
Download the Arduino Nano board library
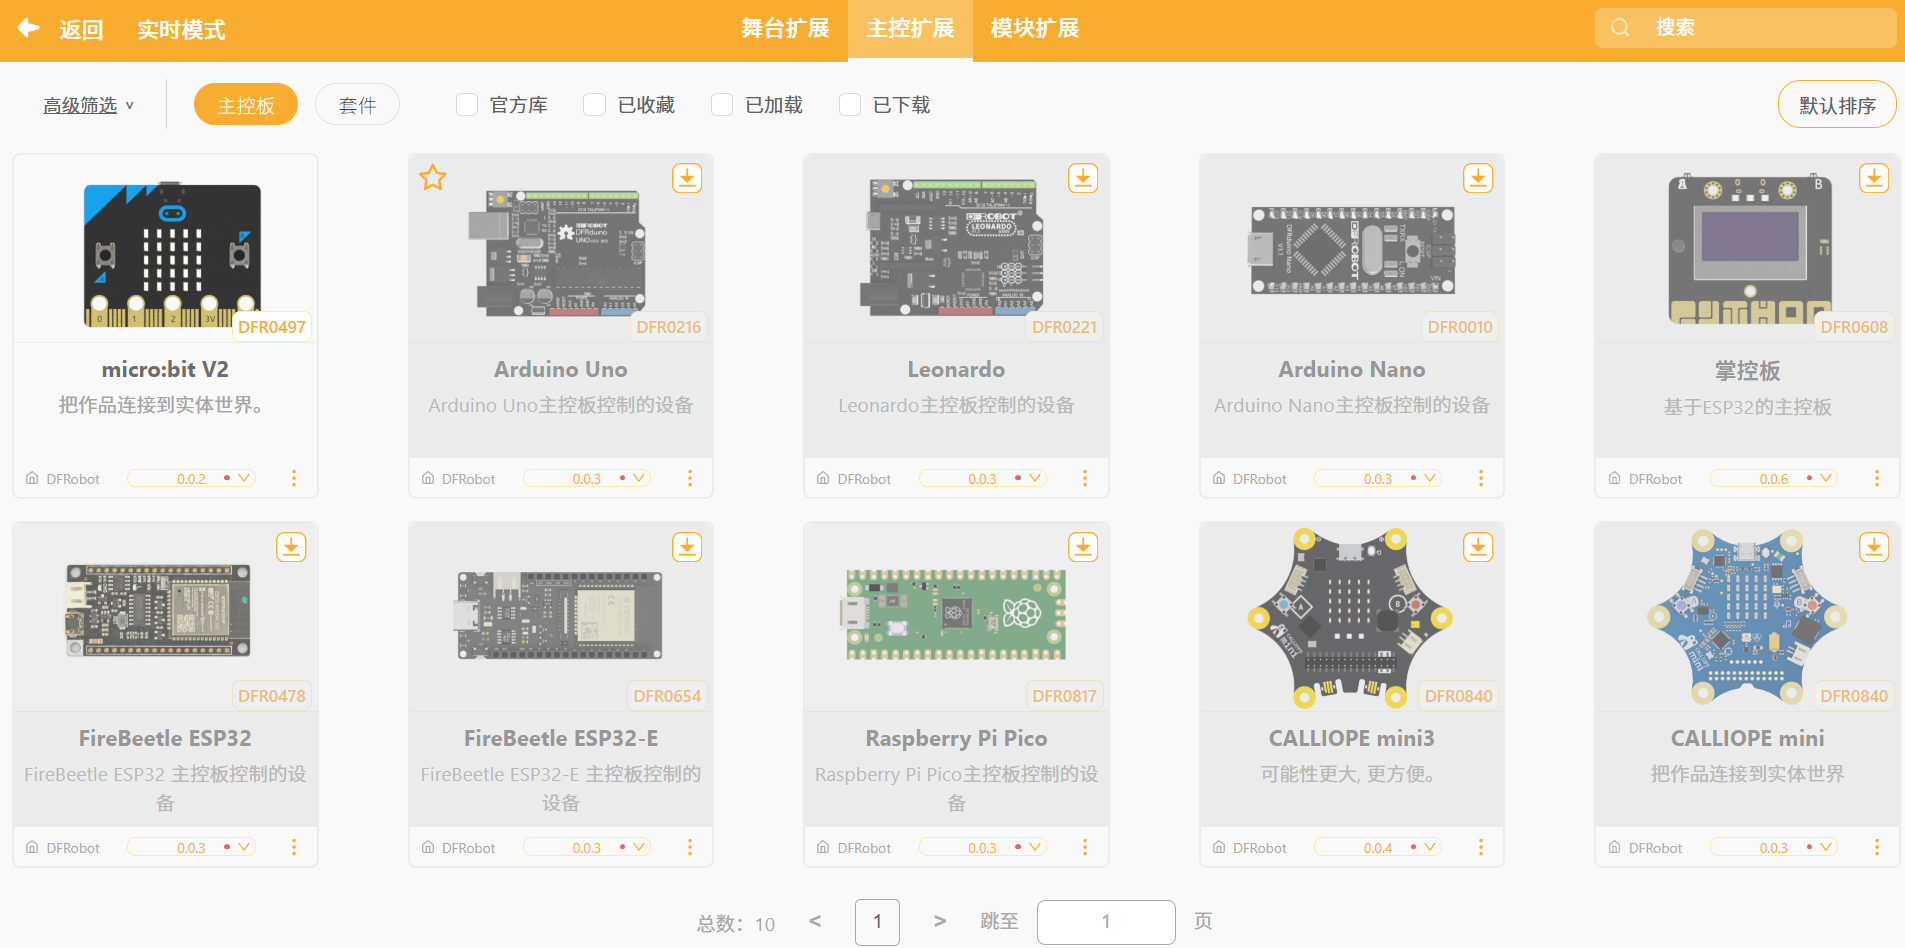(1478, 178)
